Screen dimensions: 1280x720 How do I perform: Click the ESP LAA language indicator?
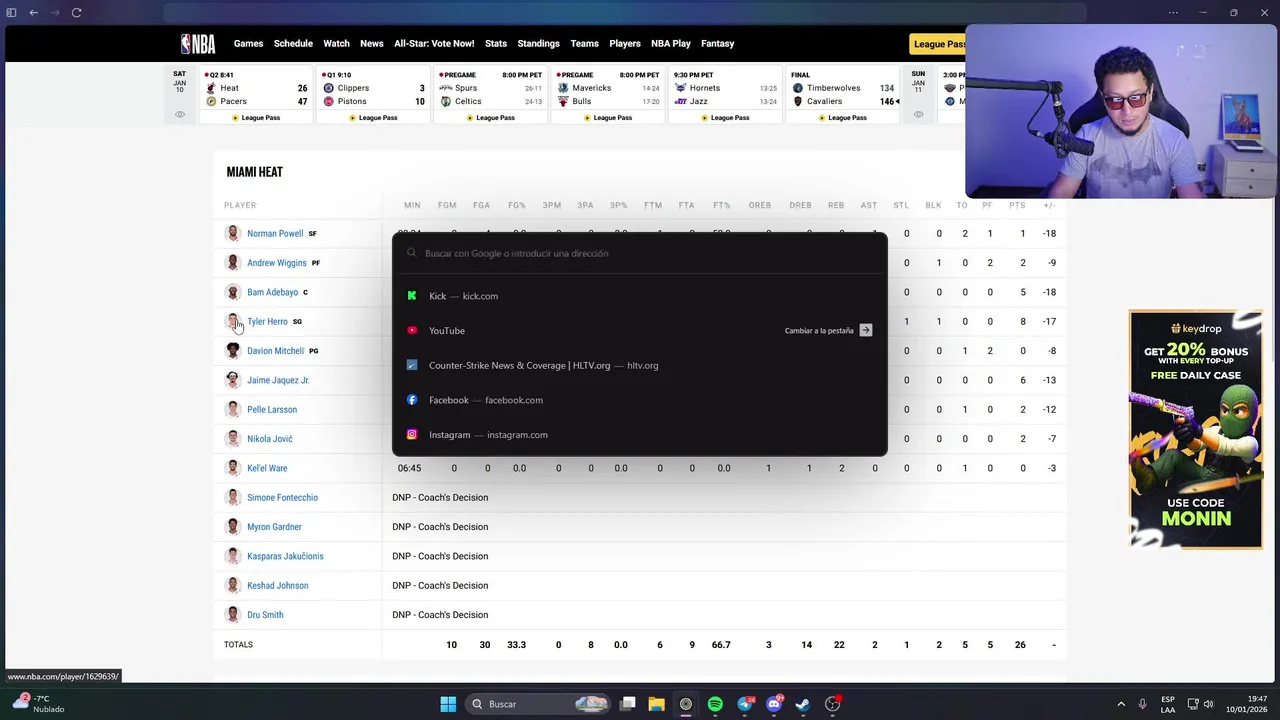(x=1168, y=704)
